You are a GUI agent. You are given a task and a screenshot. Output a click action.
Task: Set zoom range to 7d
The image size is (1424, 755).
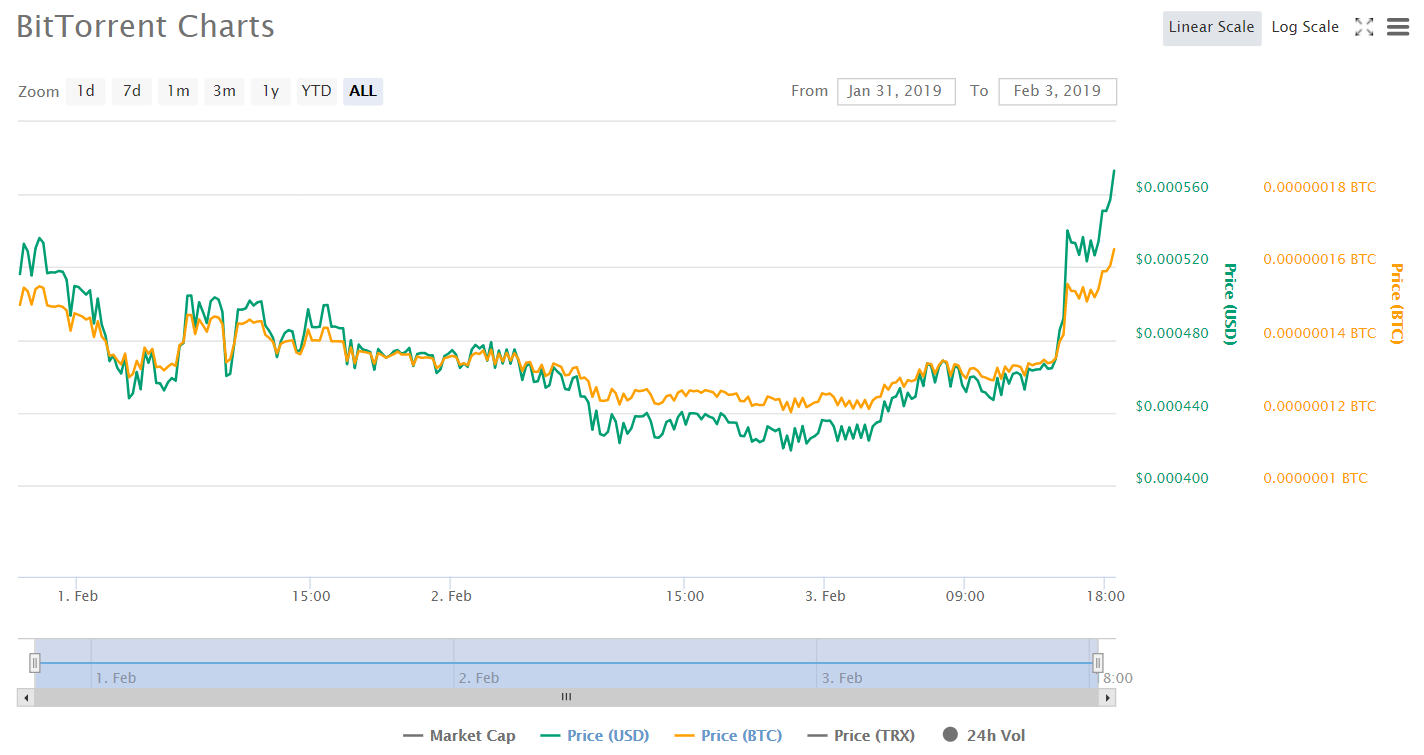click(x=132, y=91)
